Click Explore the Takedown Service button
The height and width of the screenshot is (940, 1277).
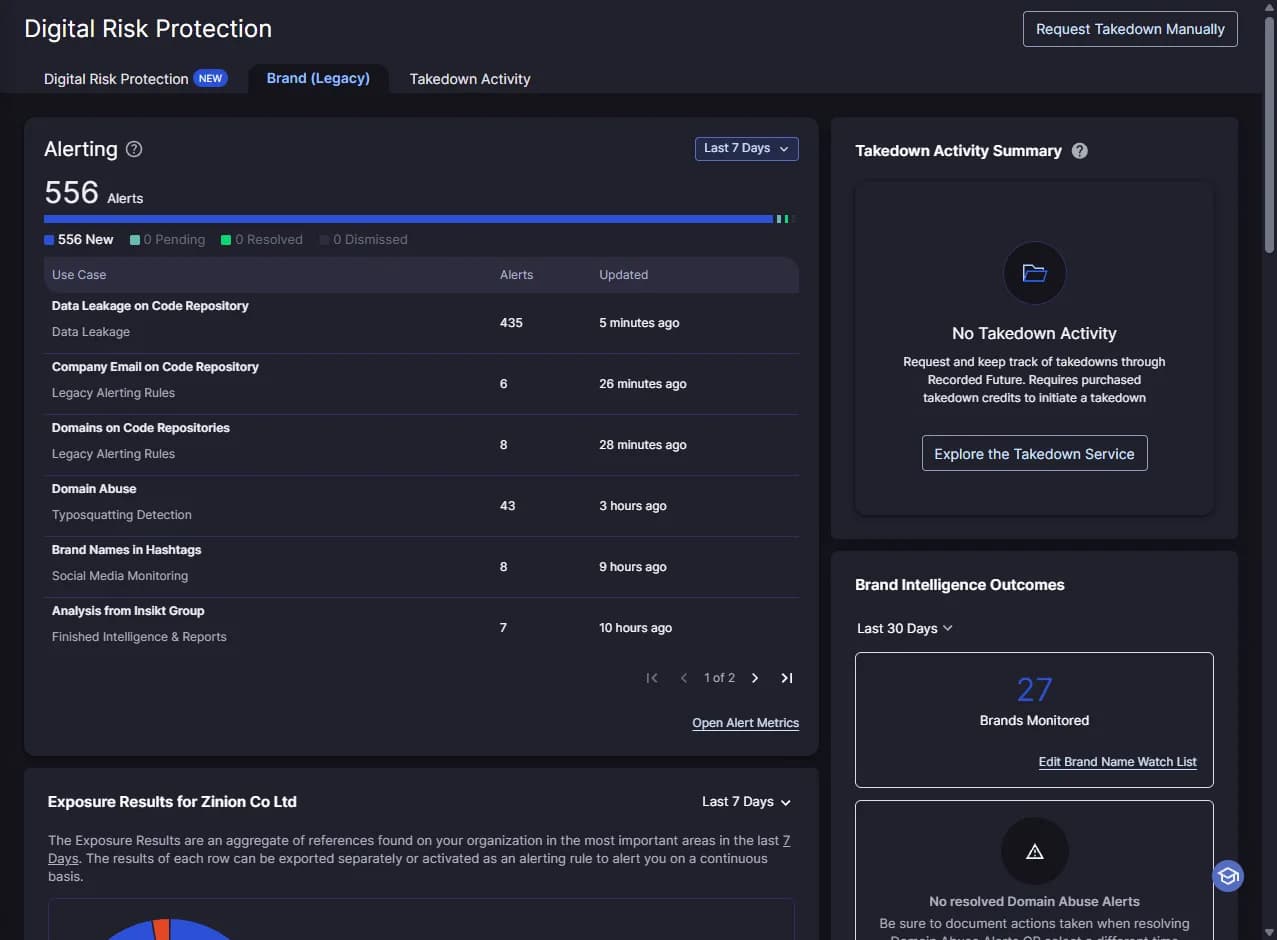1034,453
